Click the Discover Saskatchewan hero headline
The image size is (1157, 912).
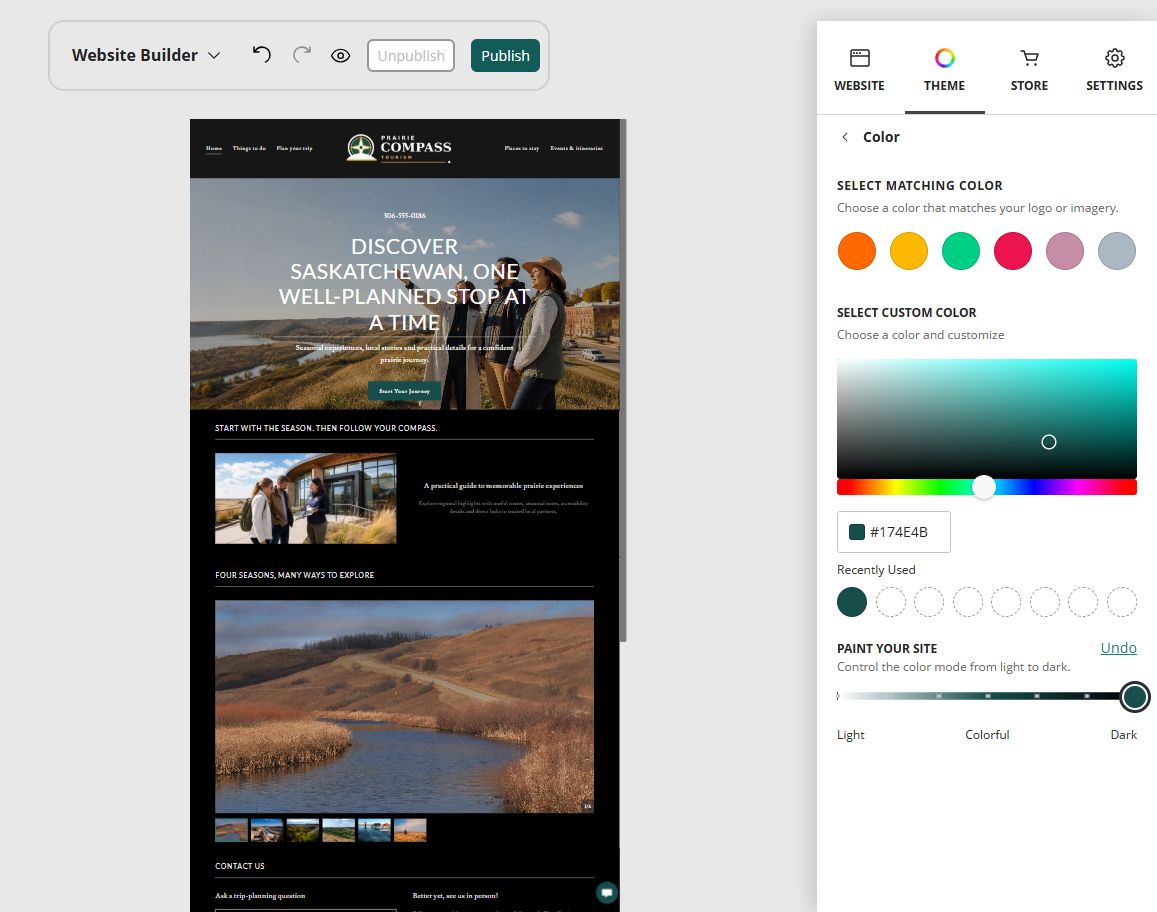click(404, 284)
